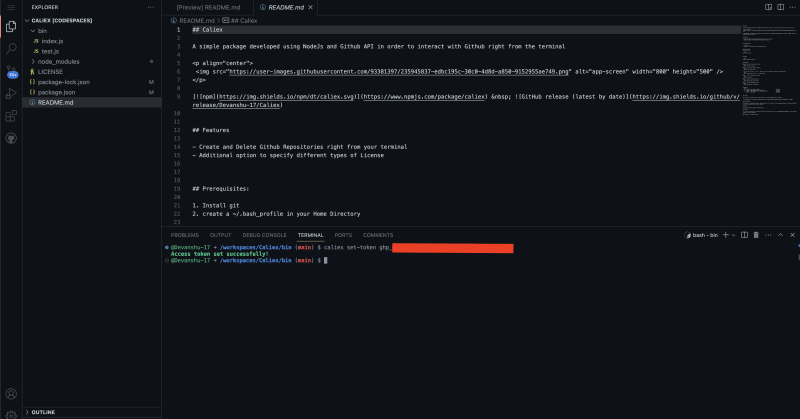Split the editor right
This screenshot has width=800, height=419.
781,7
